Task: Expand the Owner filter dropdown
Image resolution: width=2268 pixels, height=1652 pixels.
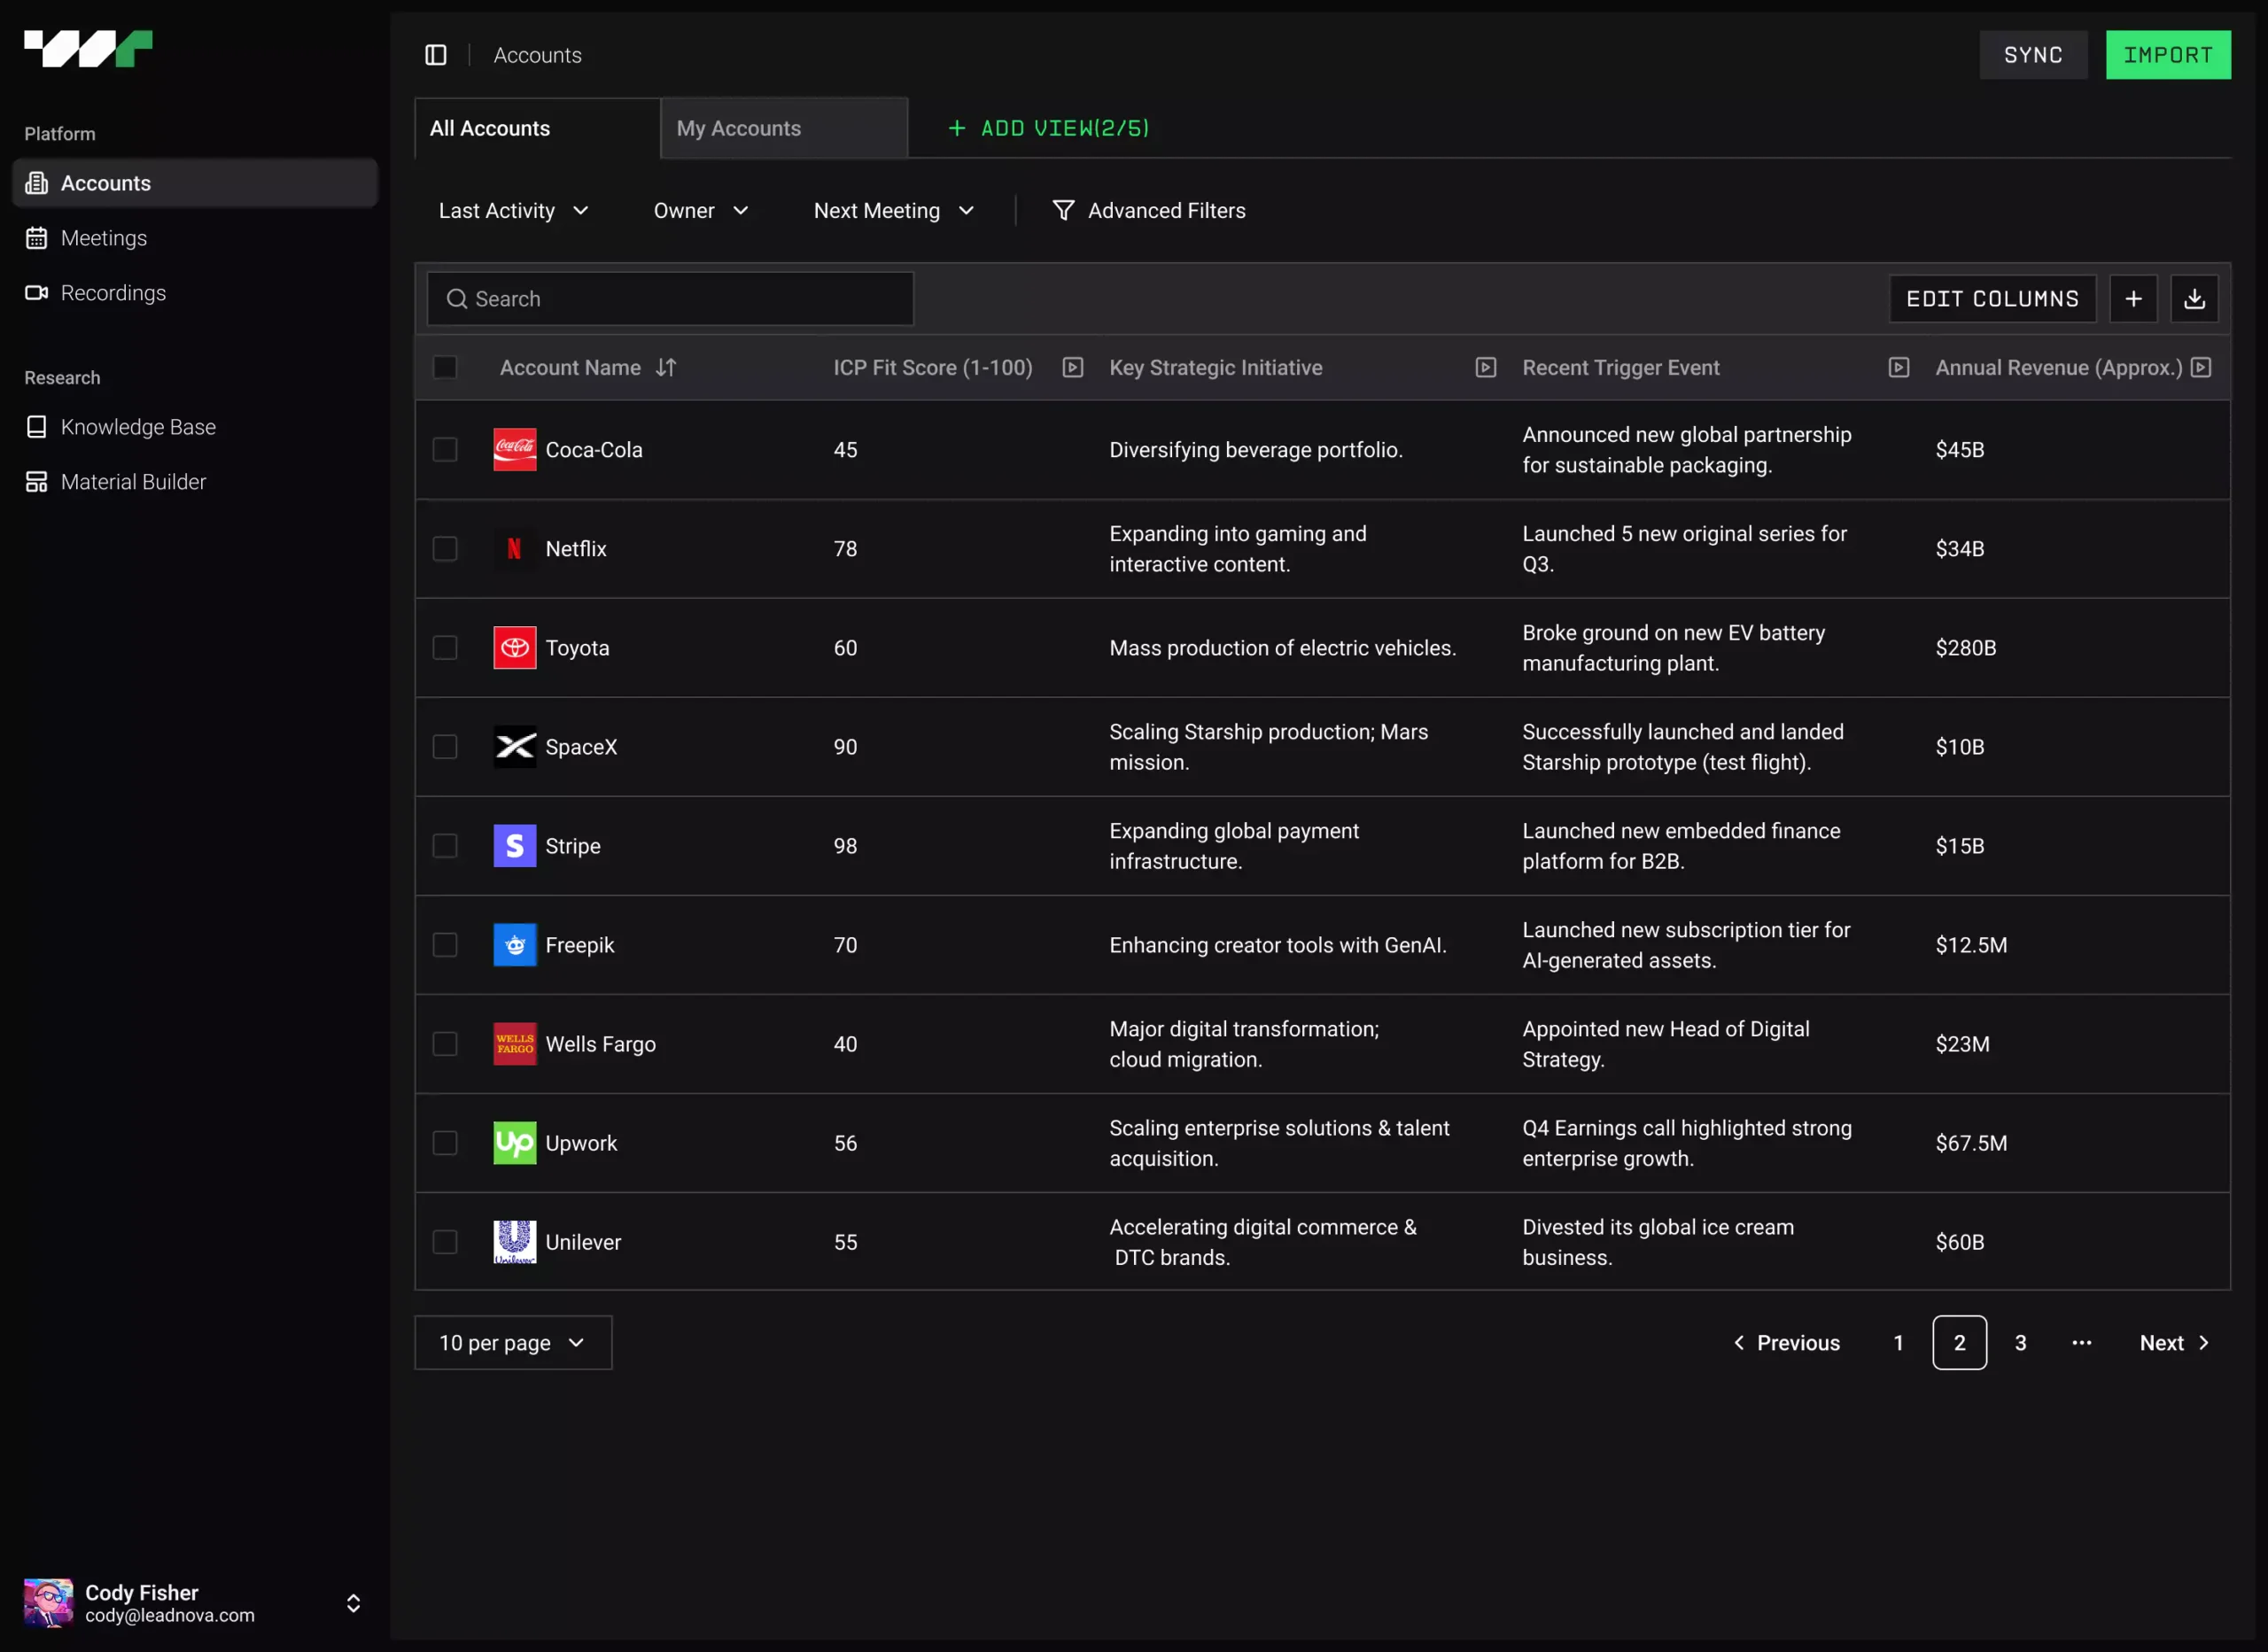Action: (701, 211)
